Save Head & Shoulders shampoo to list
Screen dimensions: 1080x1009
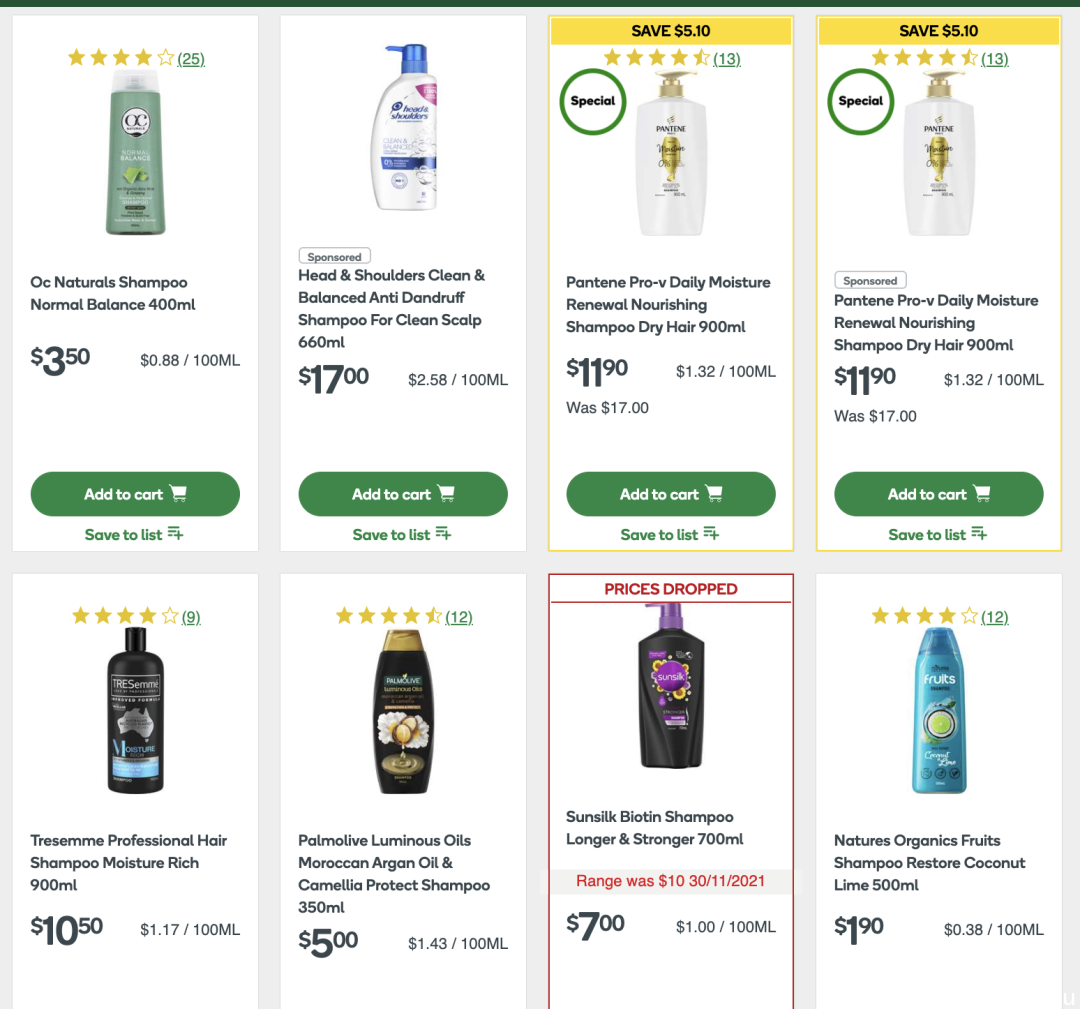tap(402, 534)
